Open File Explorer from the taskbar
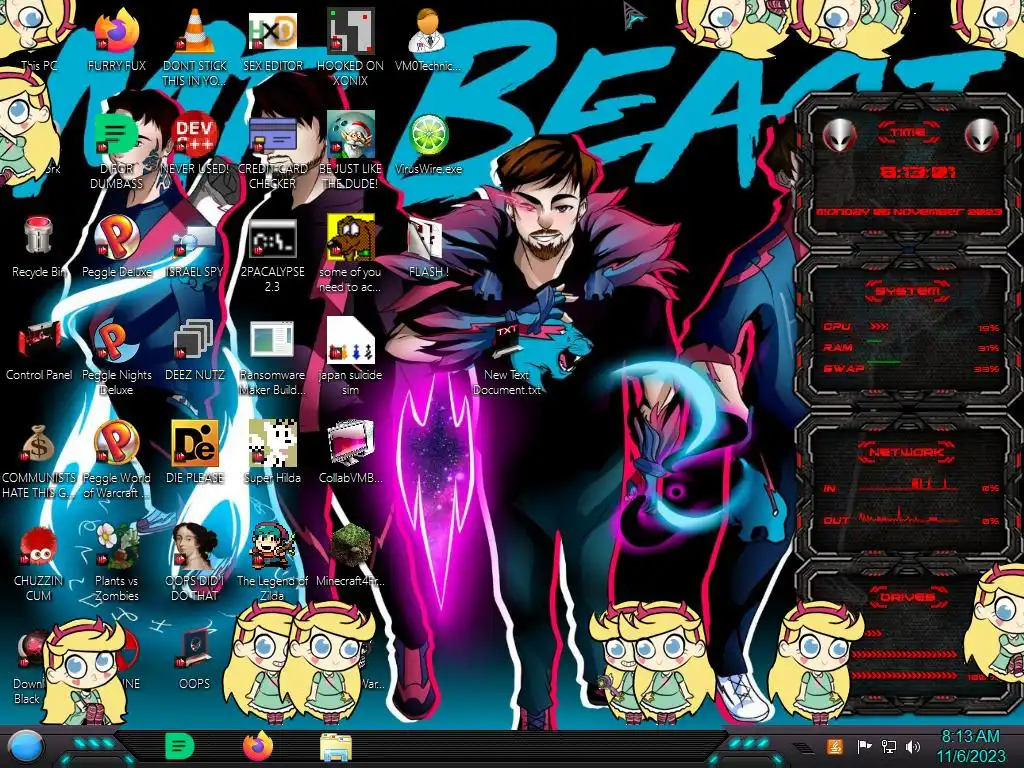This screenshot has height=768, width=1024. point(336,747)
